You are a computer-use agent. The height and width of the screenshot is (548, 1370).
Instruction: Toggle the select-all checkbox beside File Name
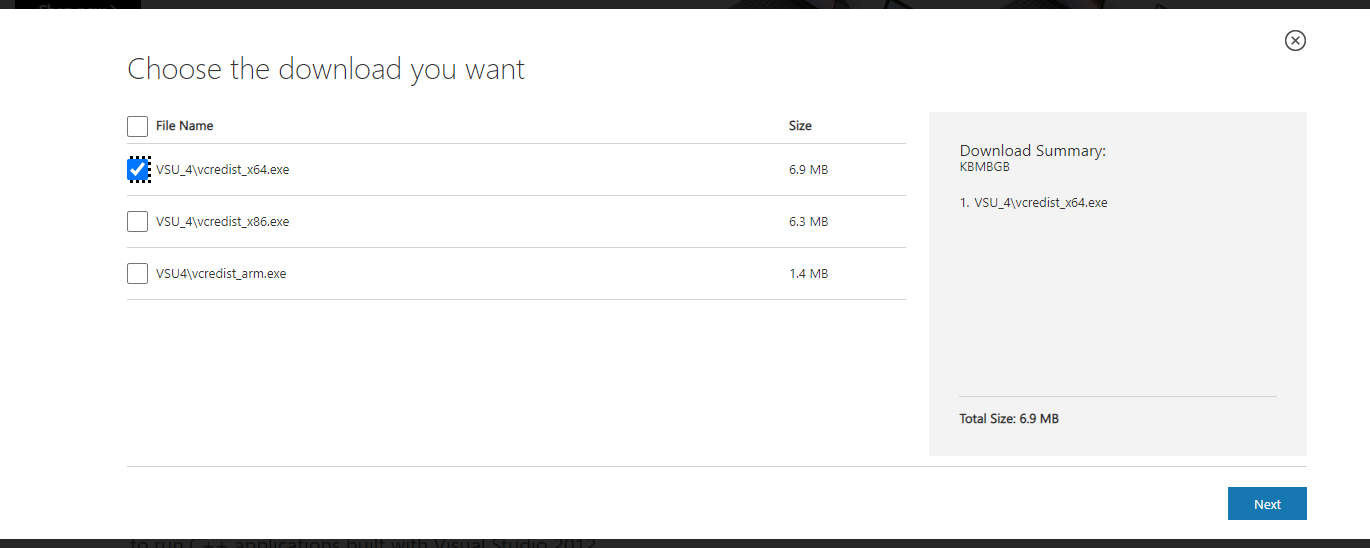pyautogui.click(x=138, y=126)
